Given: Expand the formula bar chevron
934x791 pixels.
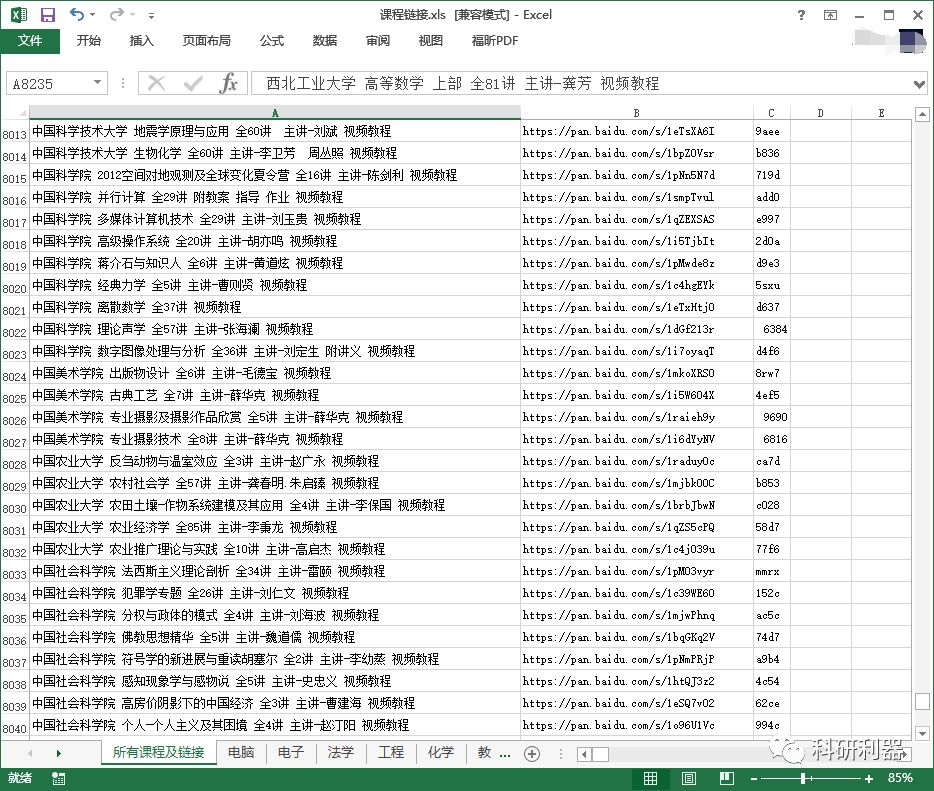Looking at the screenshot, I should 919,84.
